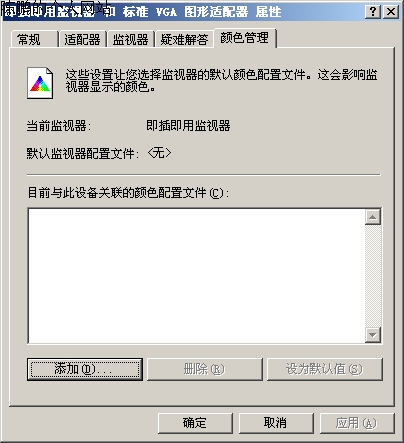The height and width of the screenshot is (443, 404).
Task: Click the question mark help button
Action: point(373,12)
